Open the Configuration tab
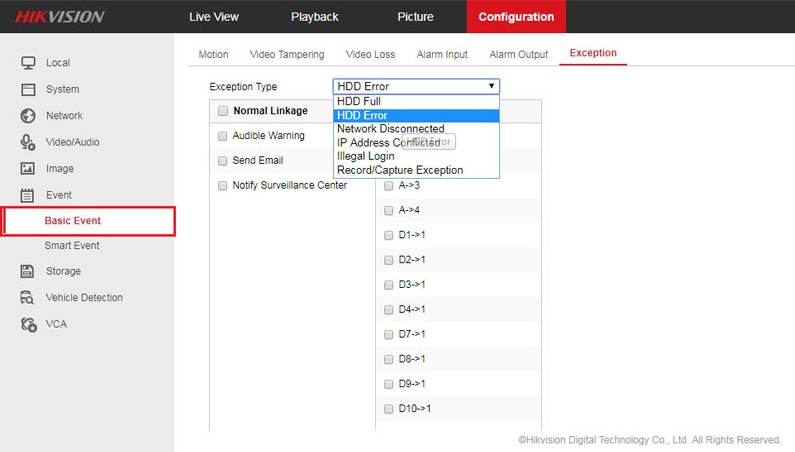This screenshot has width=795, height=452. pyautogui.click(x=516, y=17)
